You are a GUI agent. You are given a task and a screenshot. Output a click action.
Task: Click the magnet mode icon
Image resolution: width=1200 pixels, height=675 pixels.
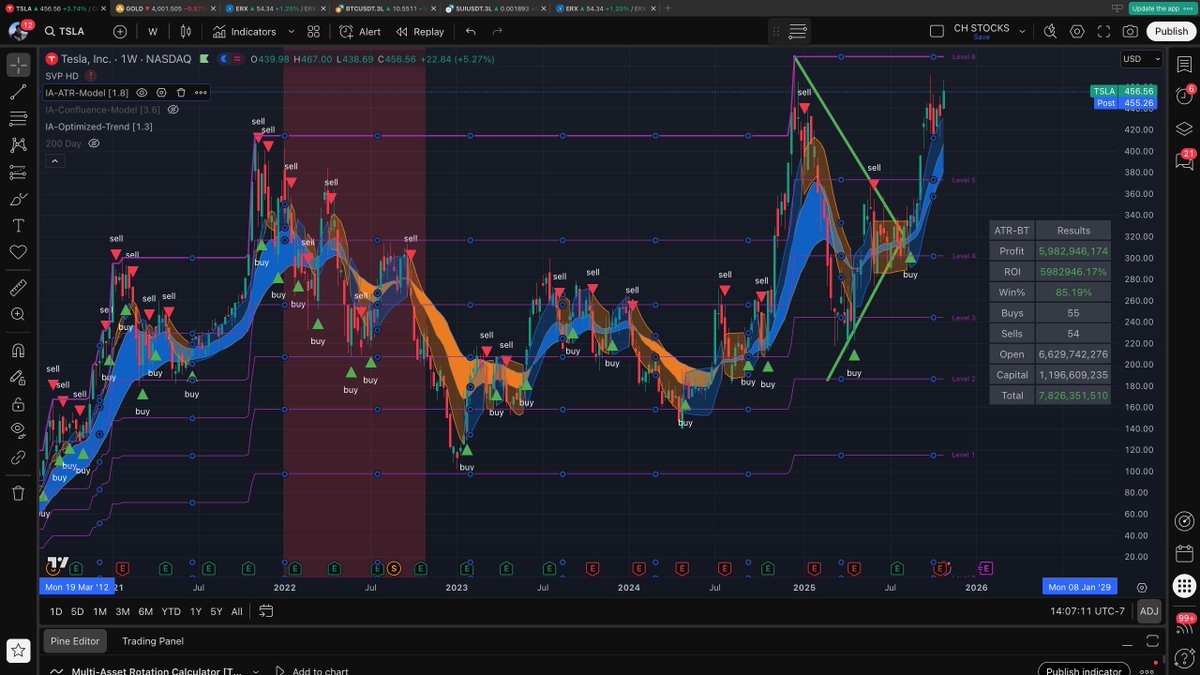[18, 350]
